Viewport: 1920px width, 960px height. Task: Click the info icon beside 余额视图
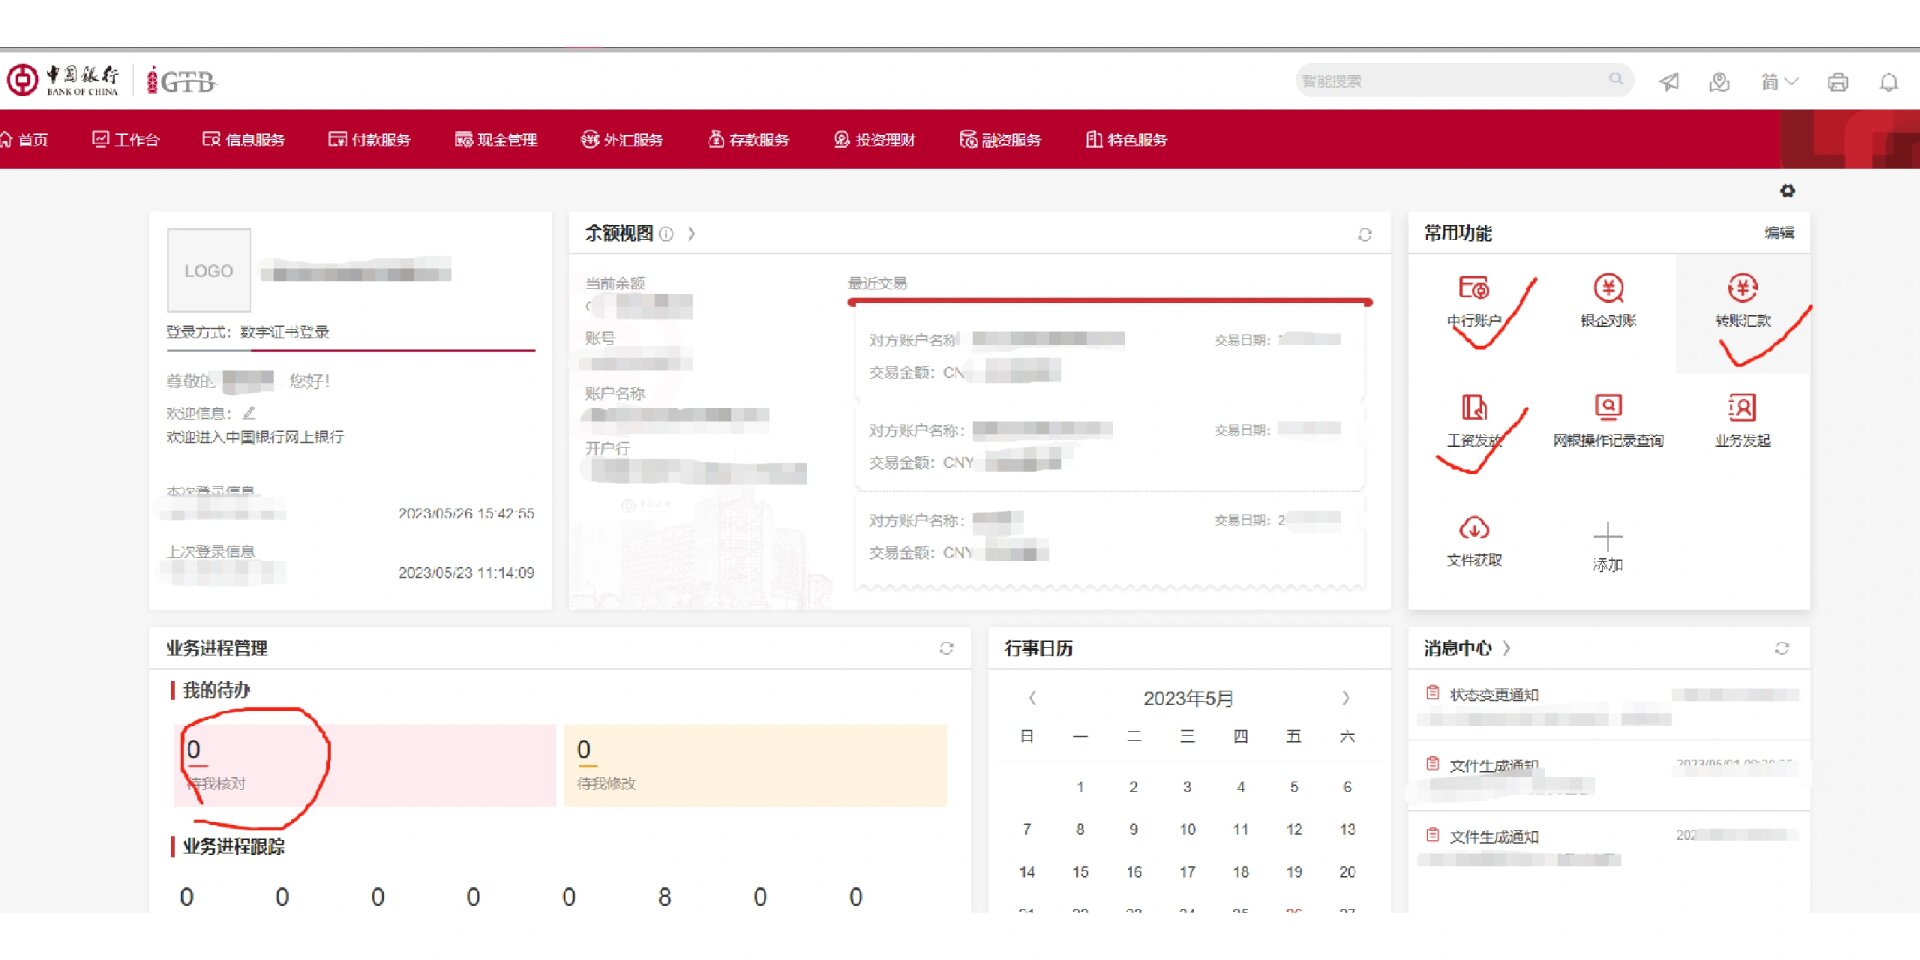coord(666,234)
